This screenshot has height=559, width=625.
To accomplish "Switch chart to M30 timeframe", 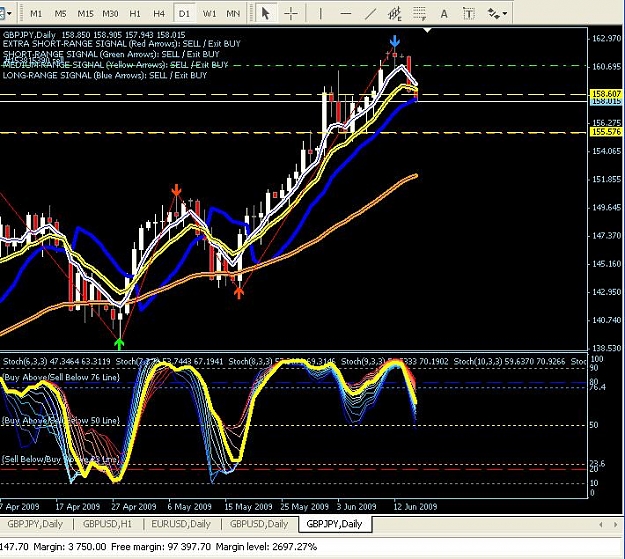I will click(110, 14).
